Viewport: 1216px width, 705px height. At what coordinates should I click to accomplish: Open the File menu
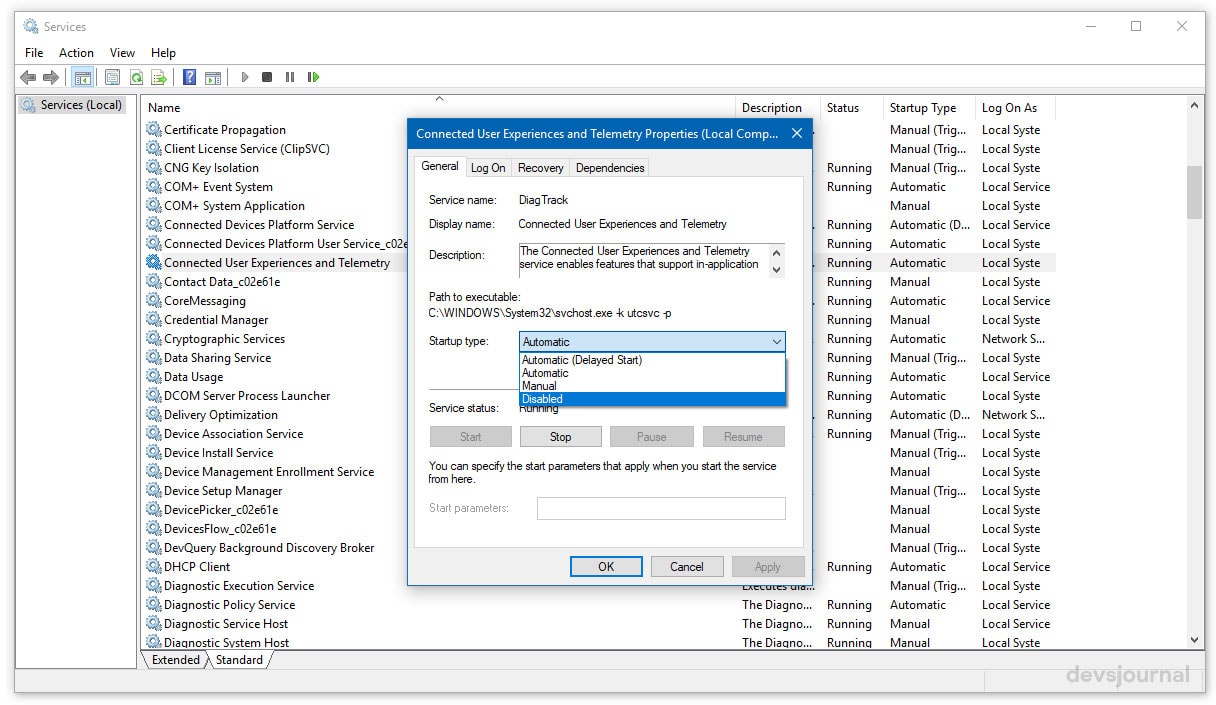point(34,53)
